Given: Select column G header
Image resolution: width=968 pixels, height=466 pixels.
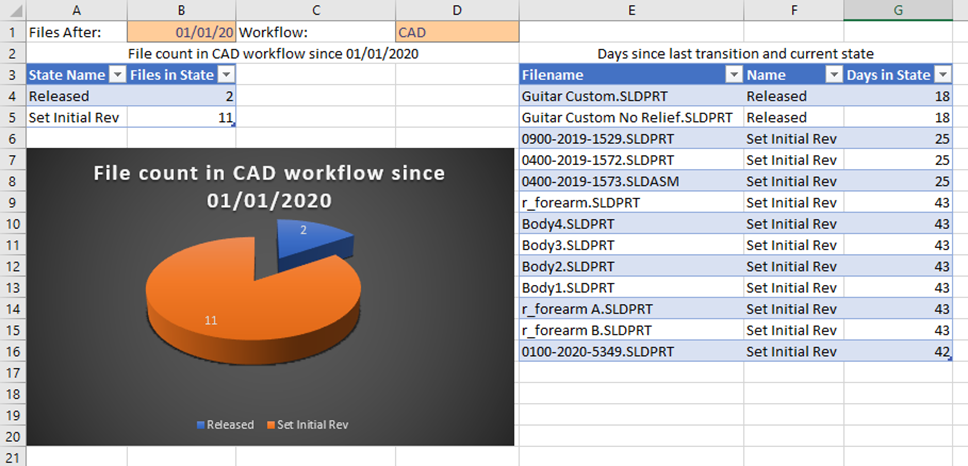Looking at the screenshot, I should [x=904, y=10].
